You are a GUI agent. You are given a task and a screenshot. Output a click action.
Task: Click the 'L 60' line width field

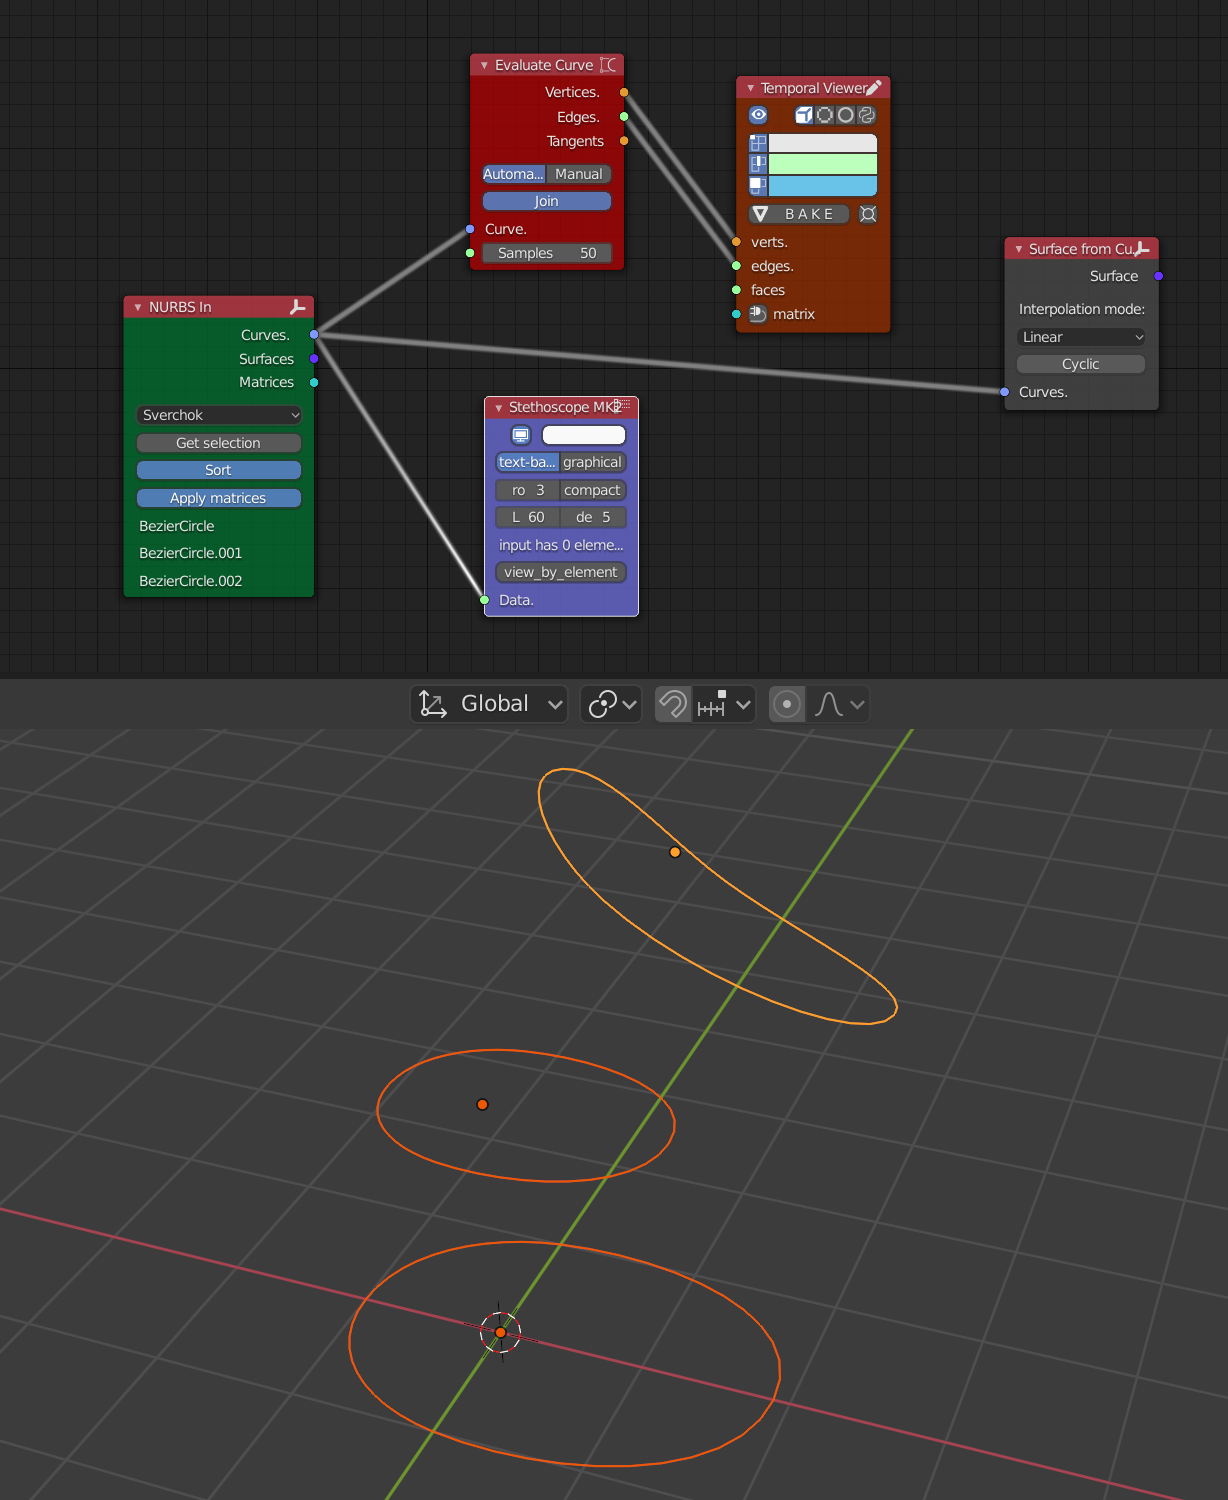(527, 517)
